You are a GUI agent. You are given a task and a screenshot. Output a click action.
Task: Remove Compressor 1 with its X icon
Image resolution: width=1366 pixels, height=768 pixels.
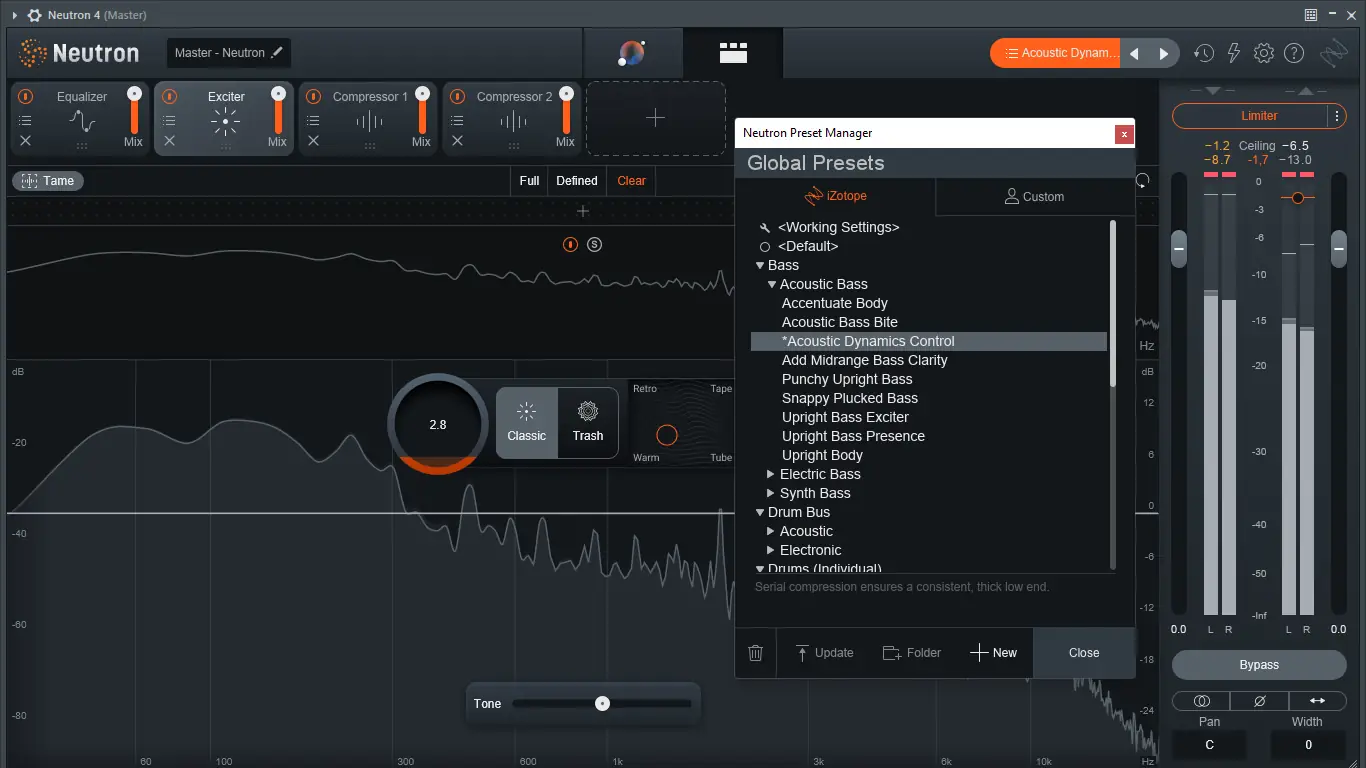(x=314, y=141)
